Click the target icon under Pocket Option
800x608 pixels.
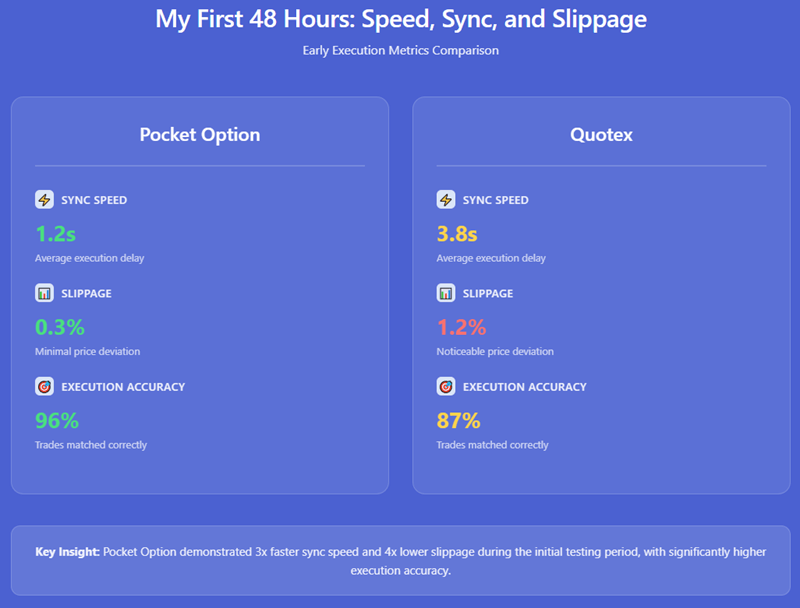click(44, 386)
